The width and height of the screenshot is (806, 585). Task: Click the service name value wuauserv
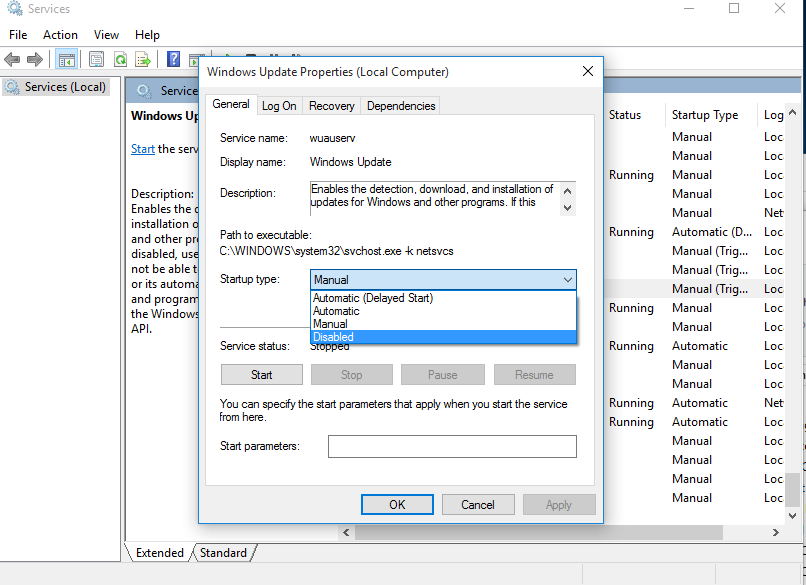[x=332, y=138]
